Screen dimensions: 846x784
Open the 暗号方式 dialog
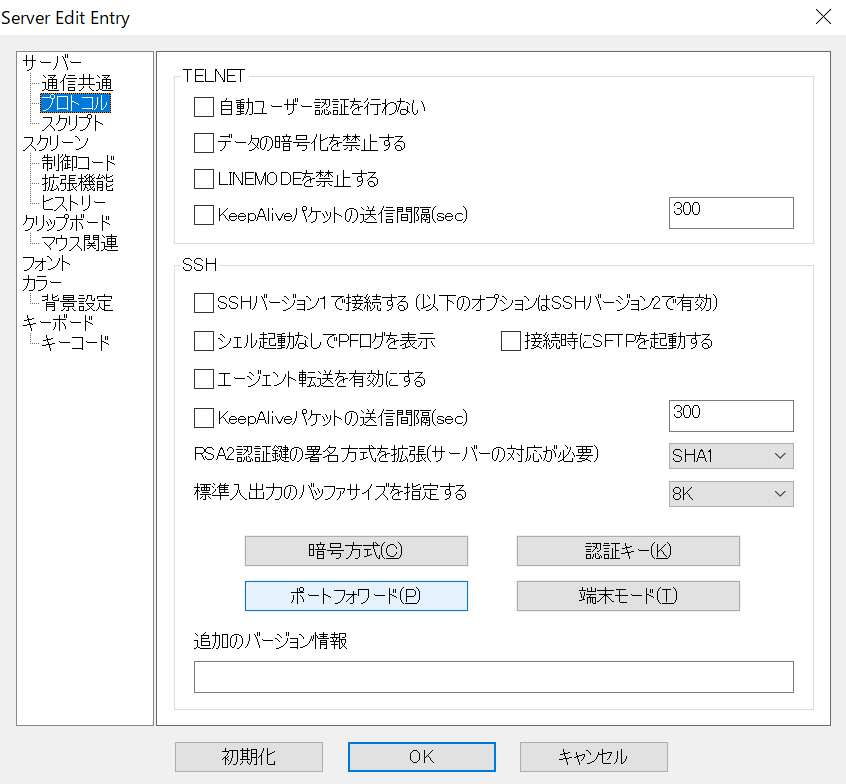pyautogui.click(x=356, y=550)
